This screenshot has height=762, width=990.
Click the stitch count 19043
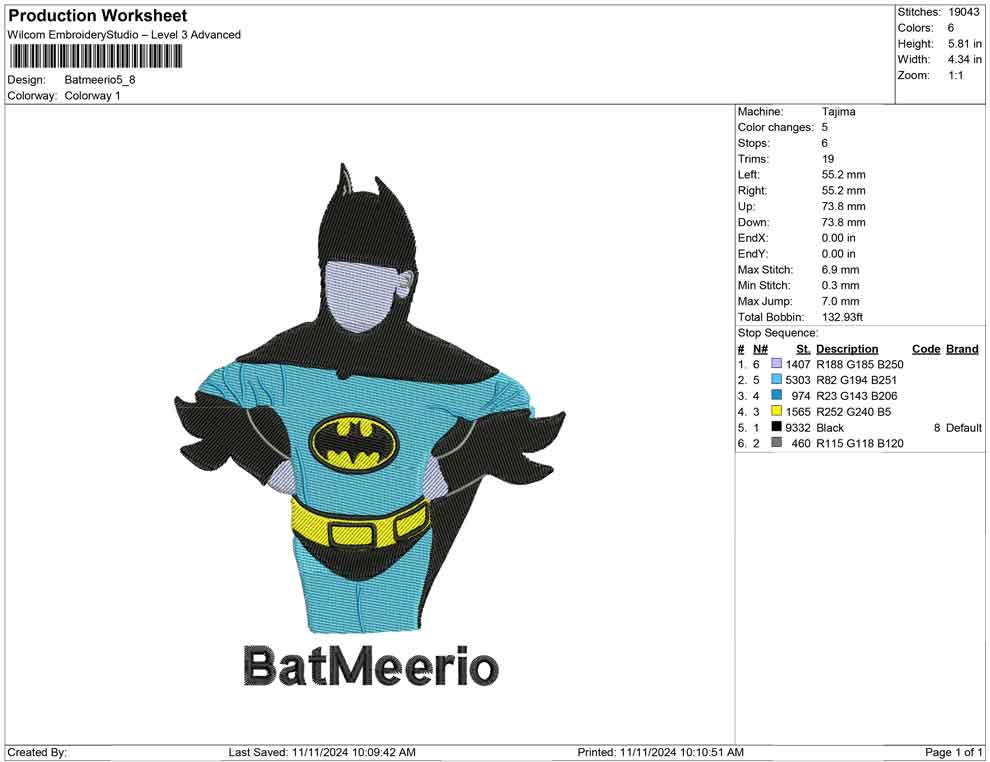click(963, 12)
